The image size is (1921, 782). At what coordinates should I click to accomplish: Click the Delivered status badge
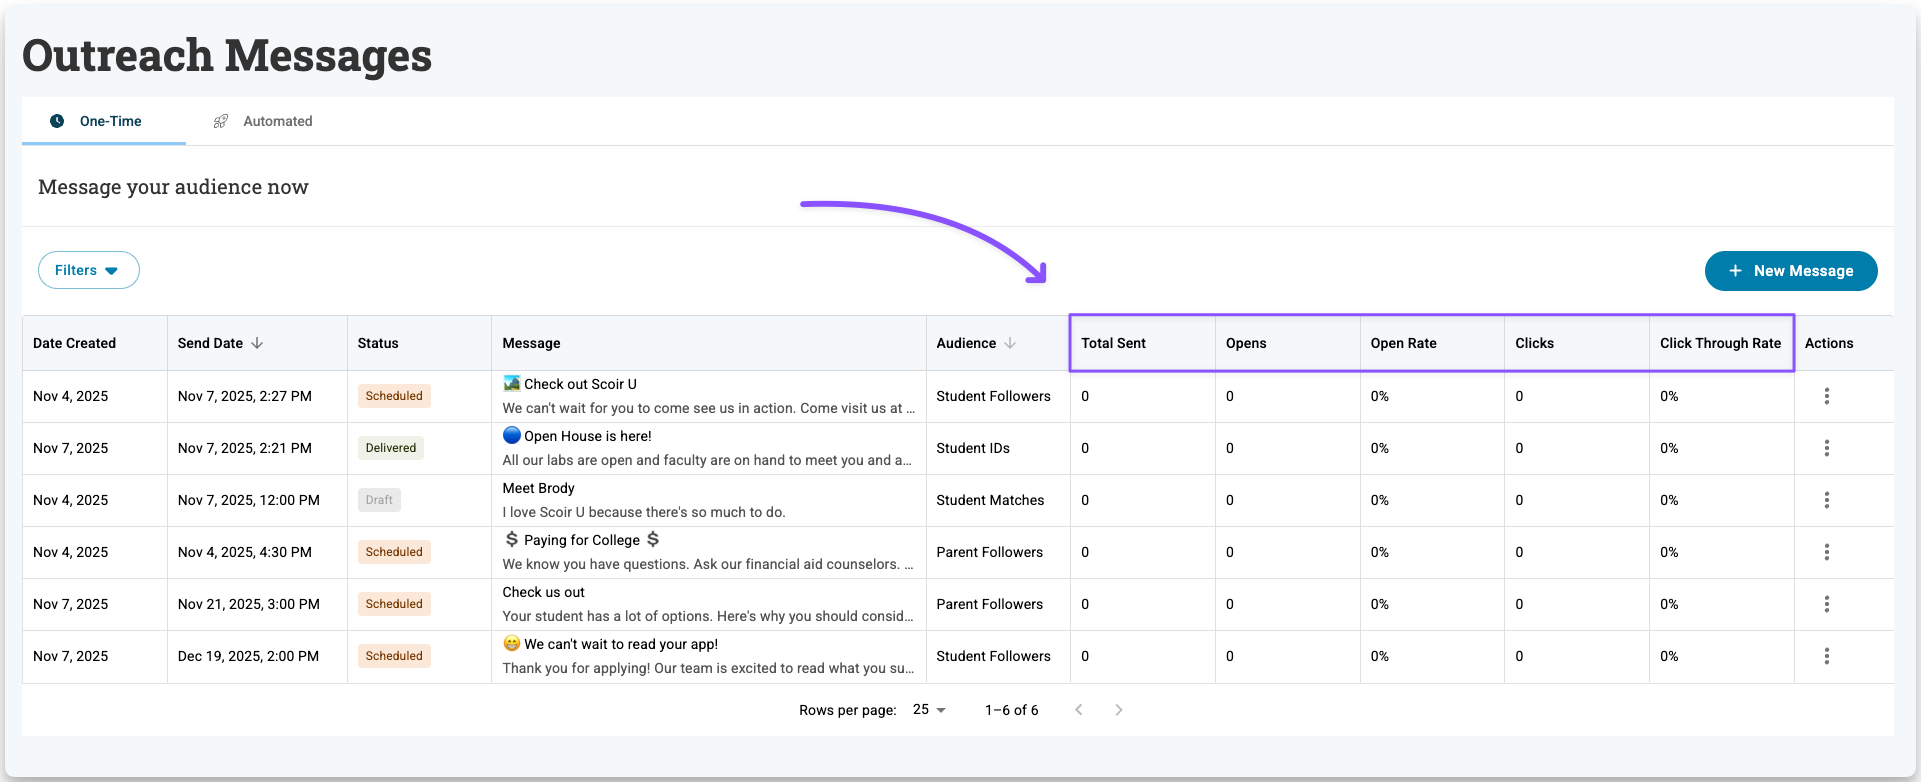[x=390, y=448]
